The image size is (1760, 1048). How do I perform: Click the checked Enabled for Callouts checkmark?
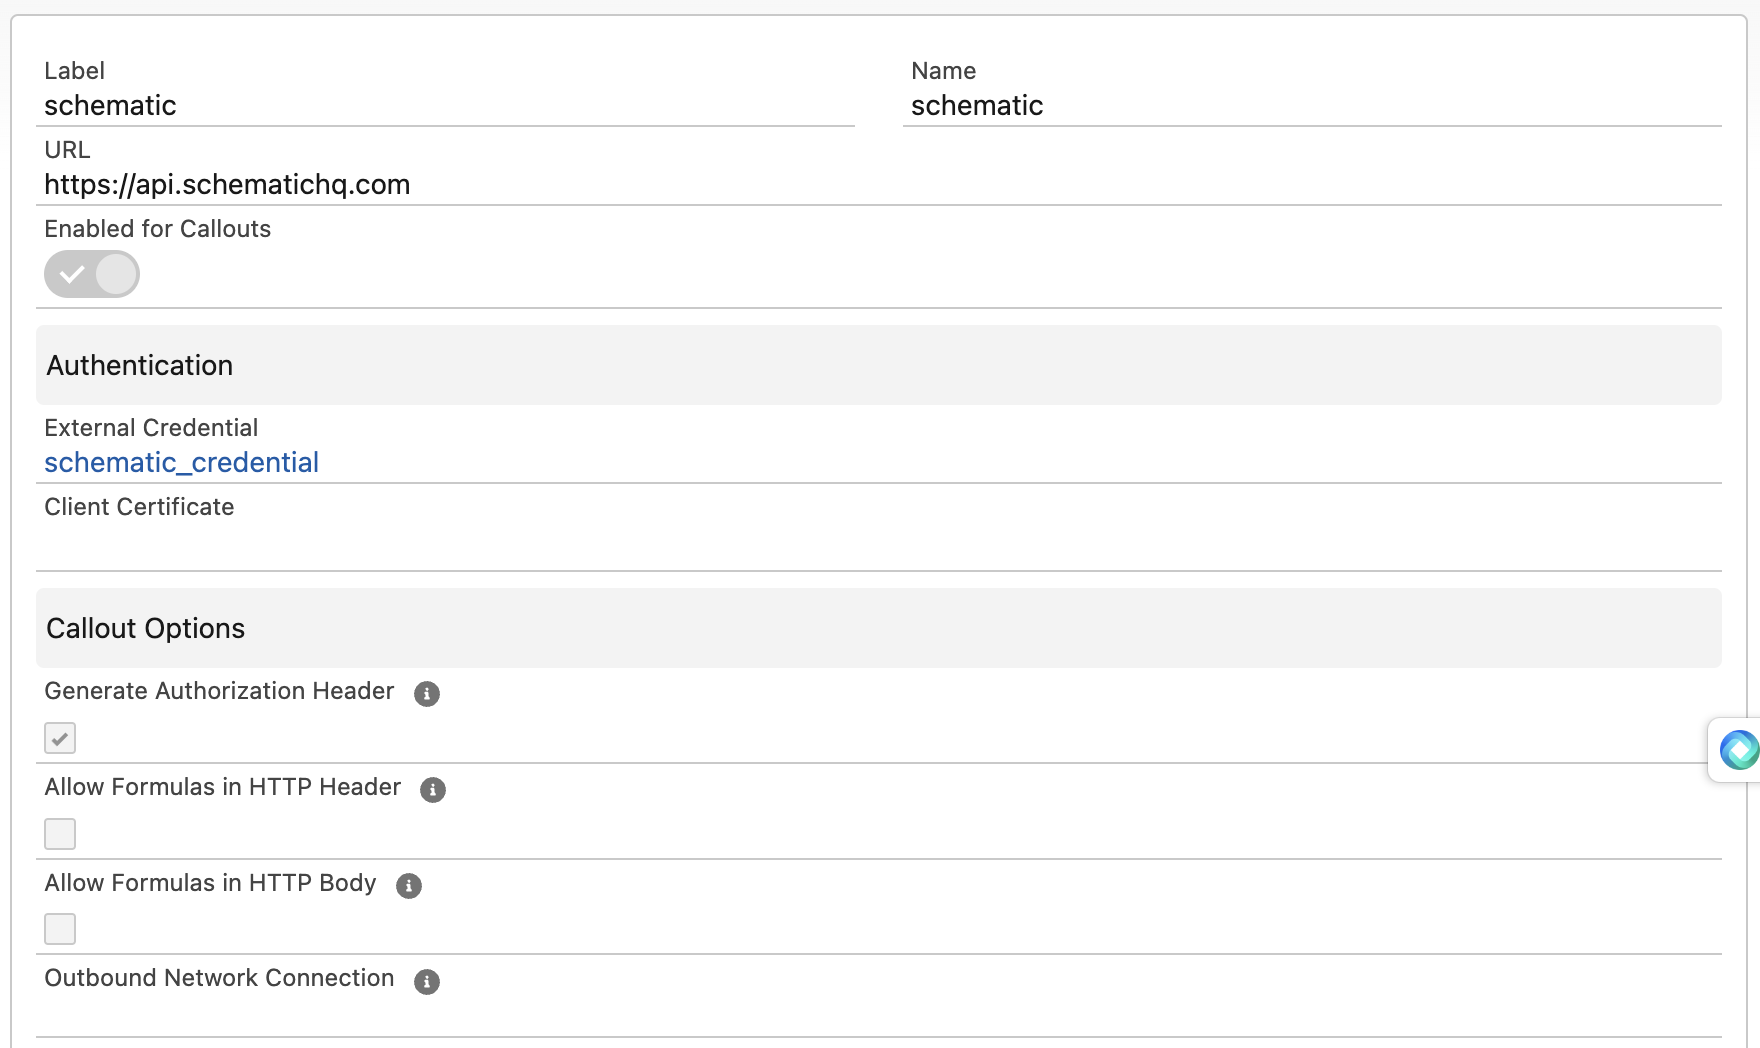[x=70, y=273]
